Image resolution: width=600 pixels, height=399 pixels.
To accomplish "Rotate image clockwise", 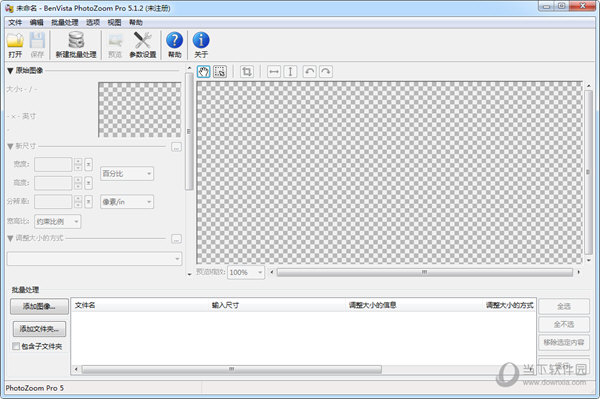I will point(326,72).
